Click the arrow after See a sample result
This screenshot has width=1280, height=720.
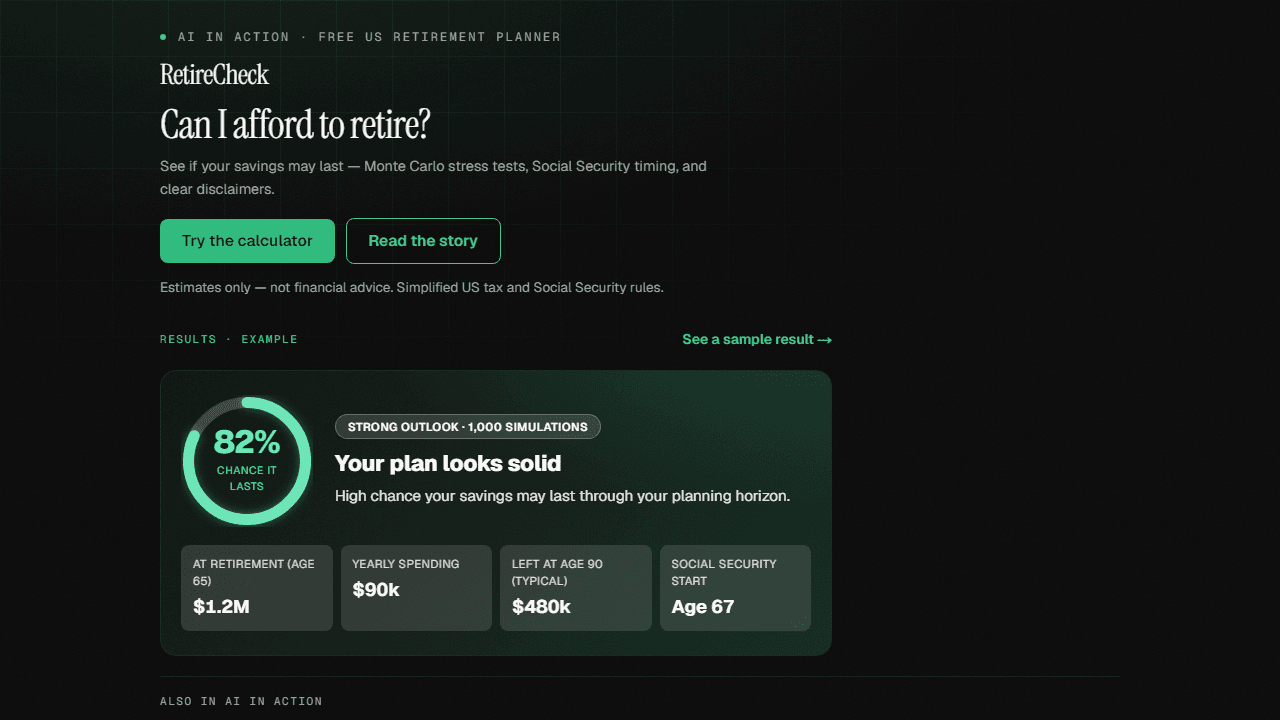pyautogui.click(x=825, y=340)
